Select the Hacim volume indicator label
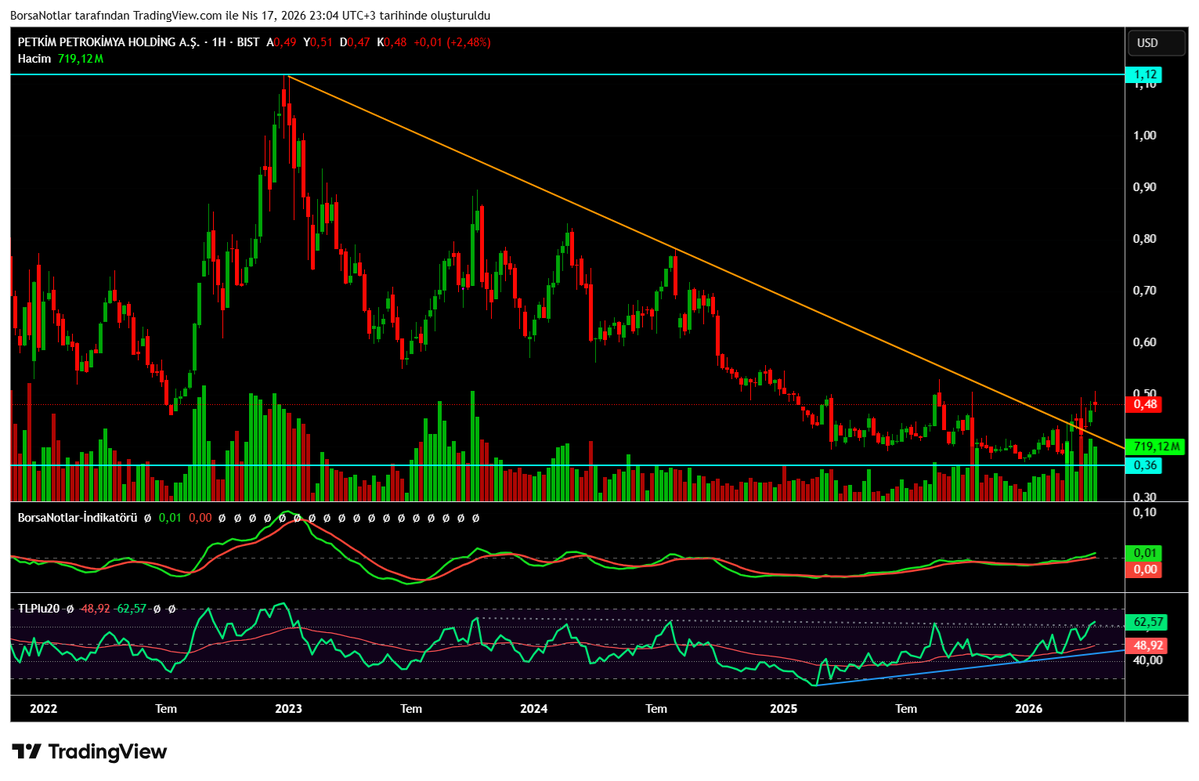Screen dimensions: 1199x781 point(34,59)
